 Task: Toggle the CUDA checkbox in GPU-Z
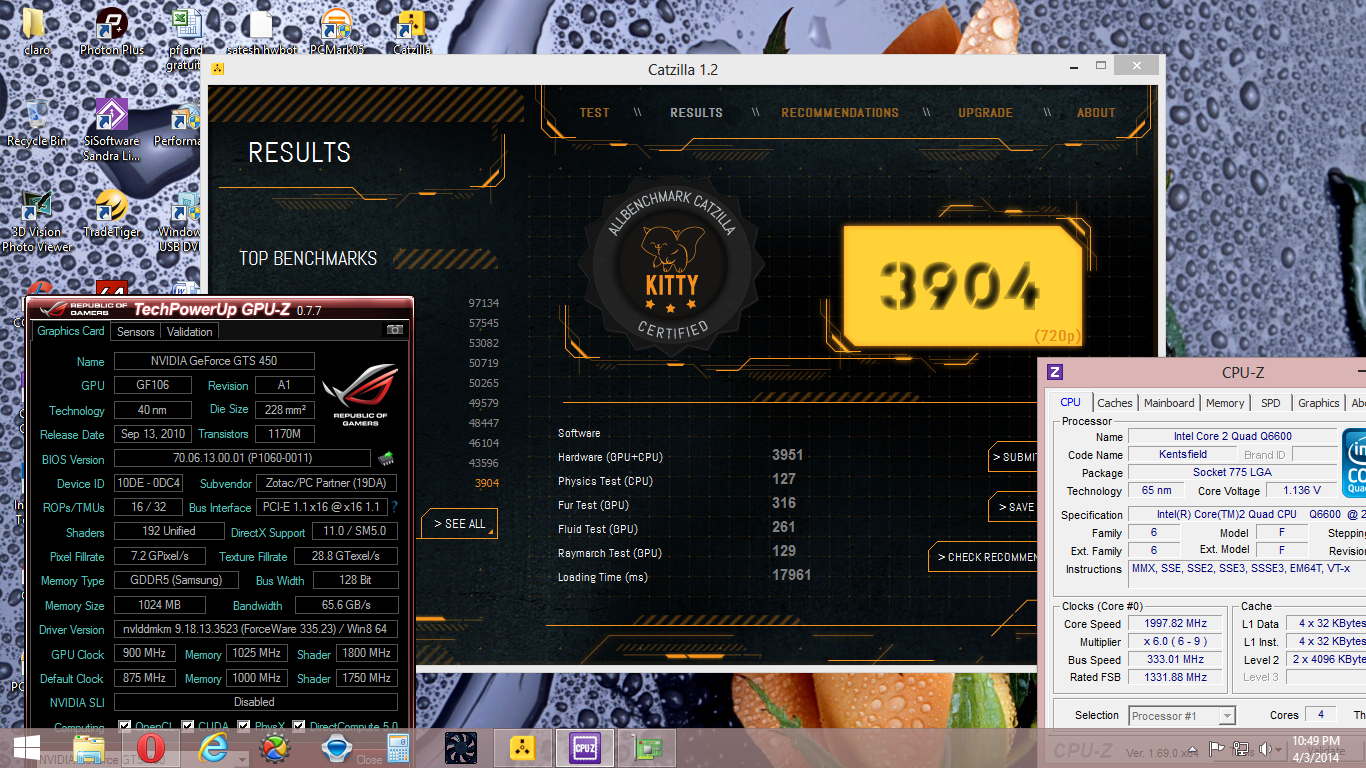coord(187,727)
